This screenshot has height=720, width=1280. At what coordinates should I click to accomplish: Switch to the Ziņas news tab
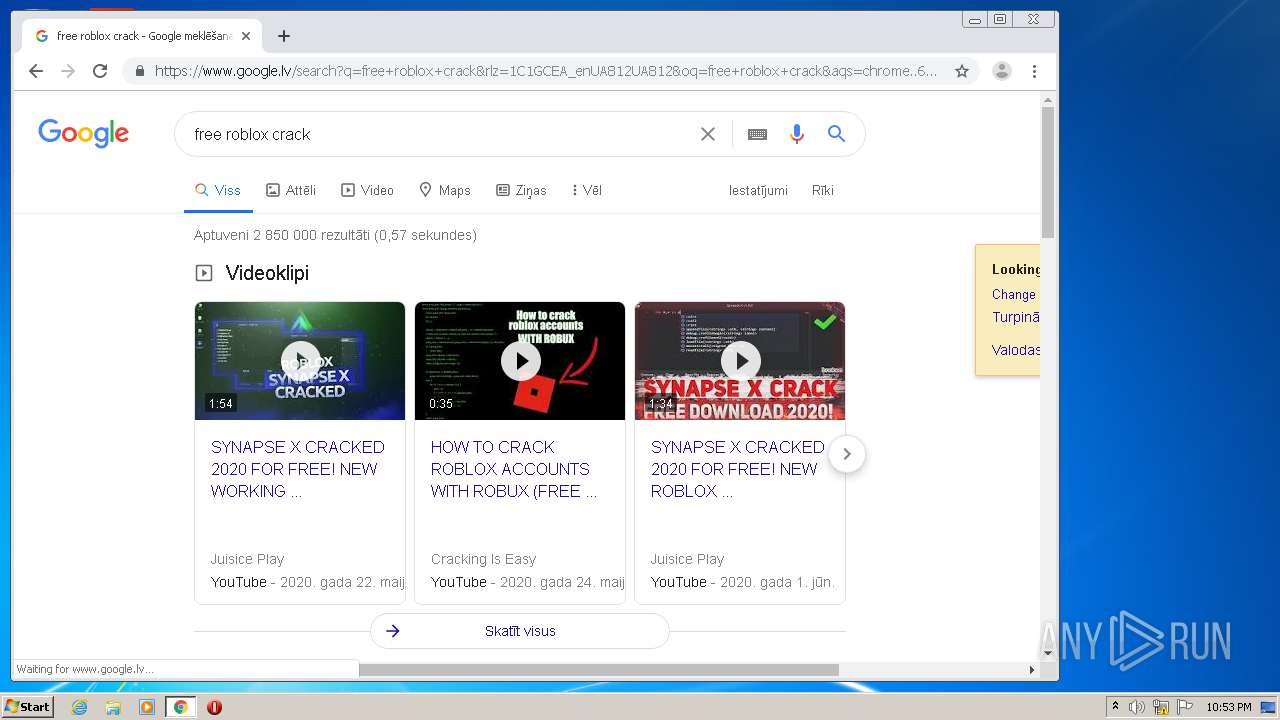(x=521, y=190)
